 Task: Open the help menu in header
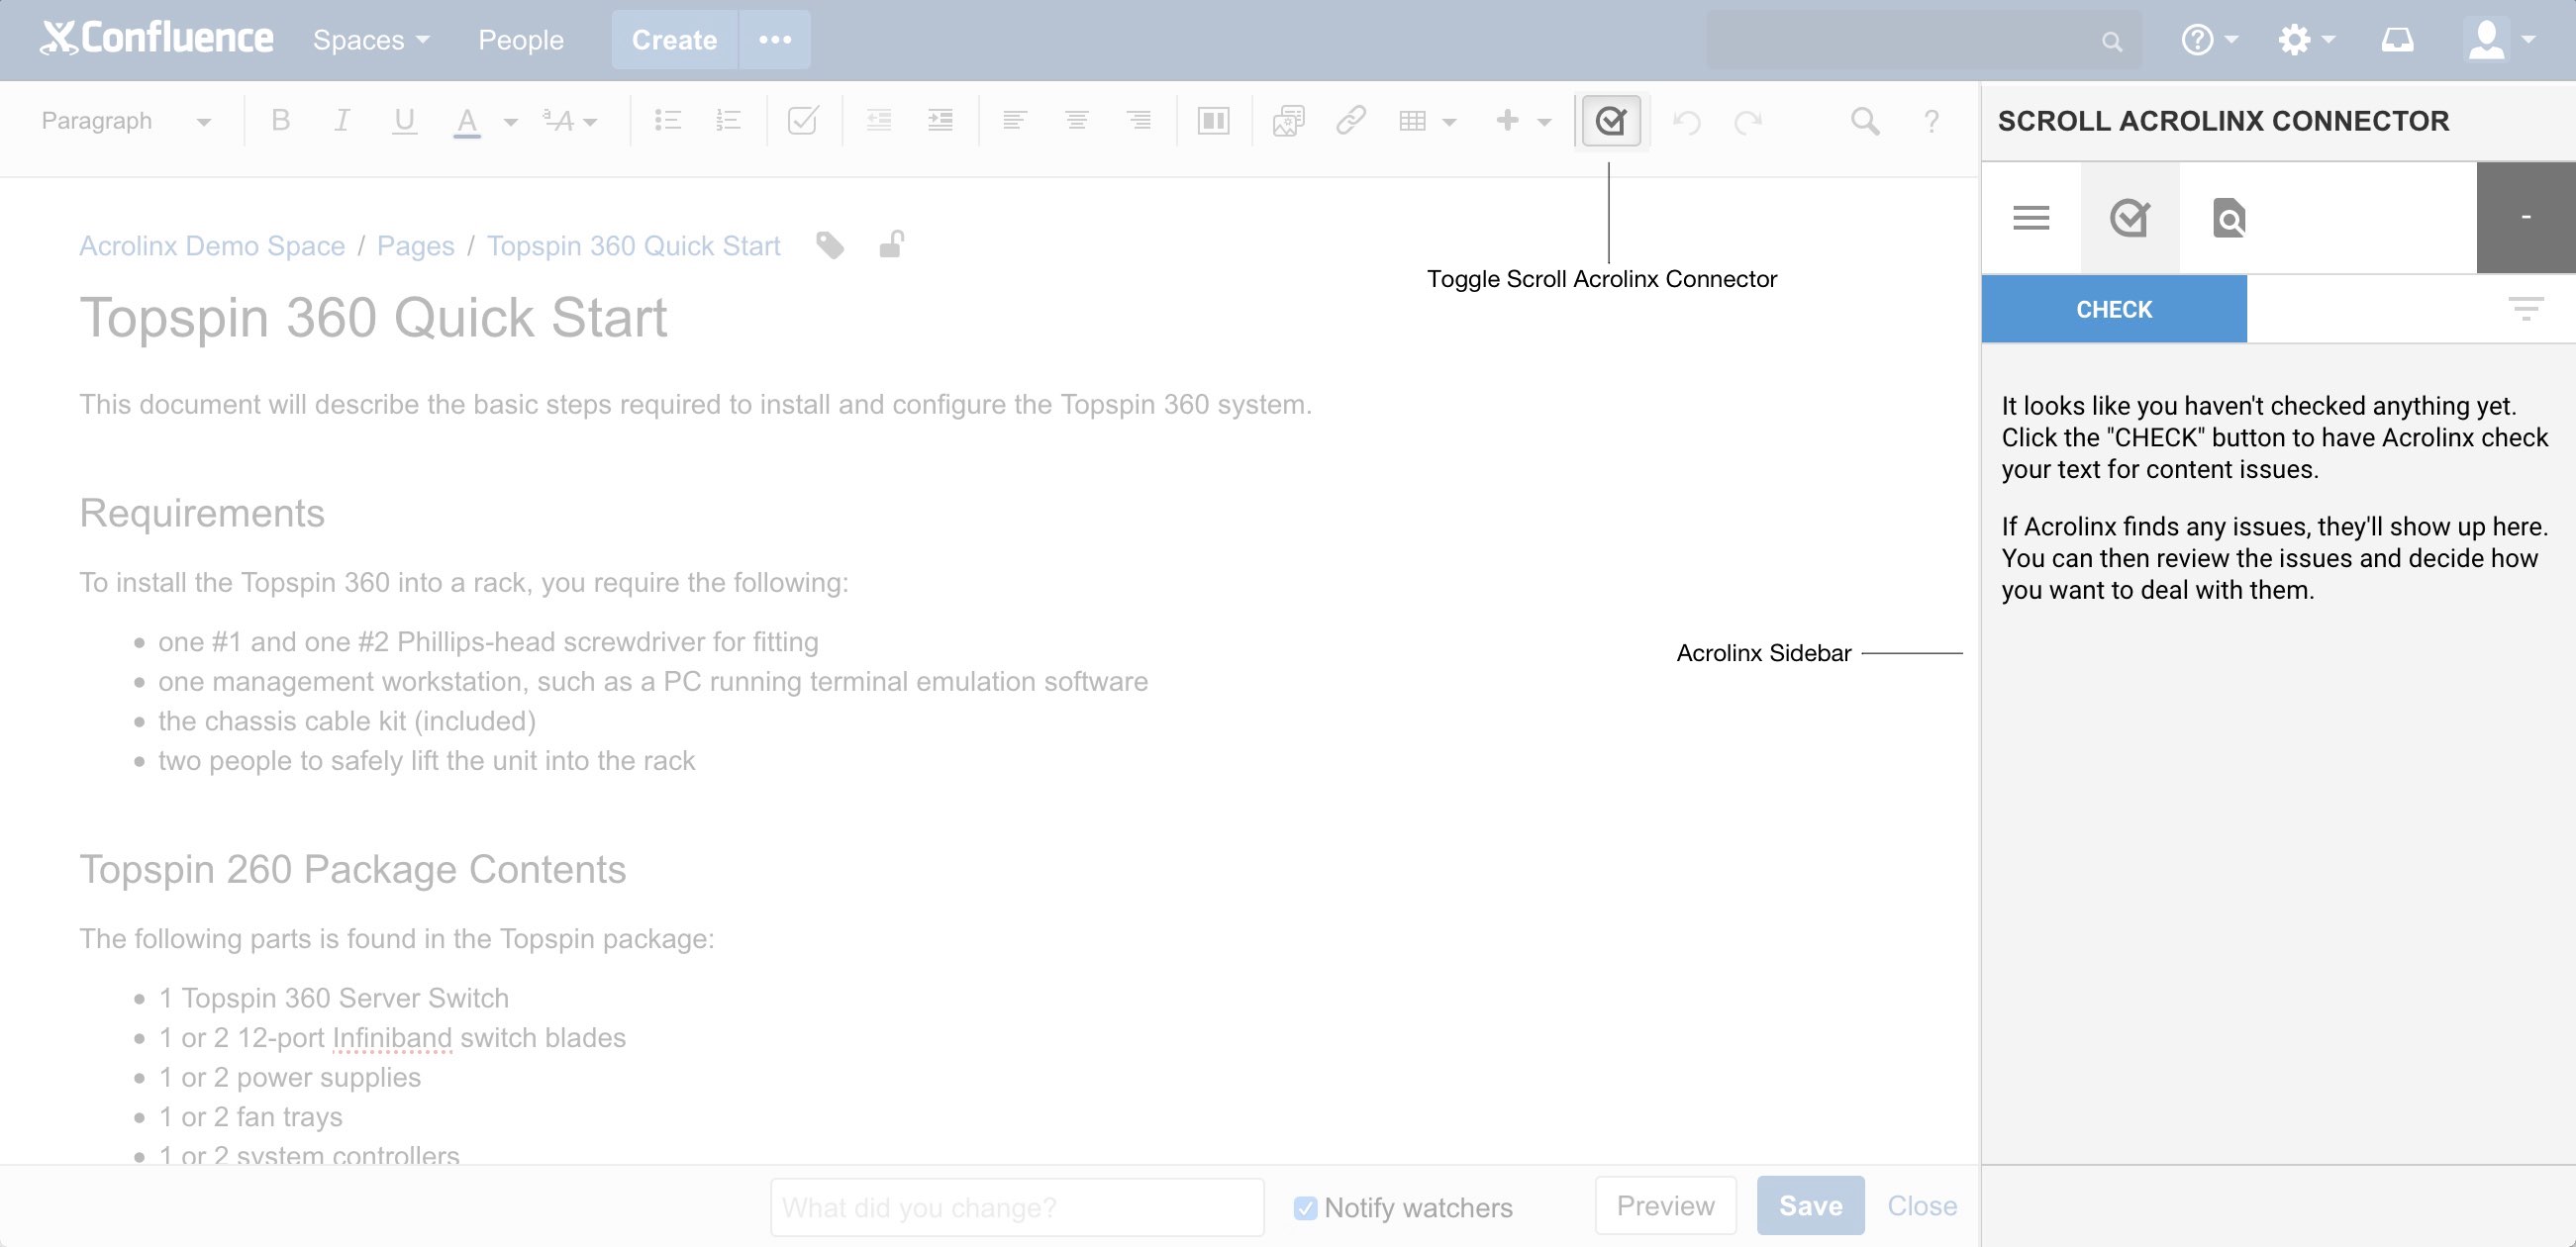[x=2208, y=40]
